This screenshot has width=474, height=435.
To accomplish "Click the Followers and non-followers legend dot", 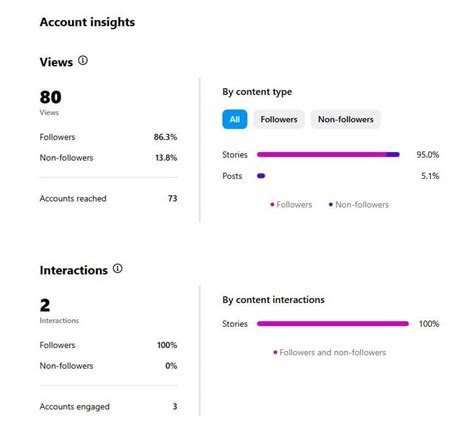I will click(275, 352).
